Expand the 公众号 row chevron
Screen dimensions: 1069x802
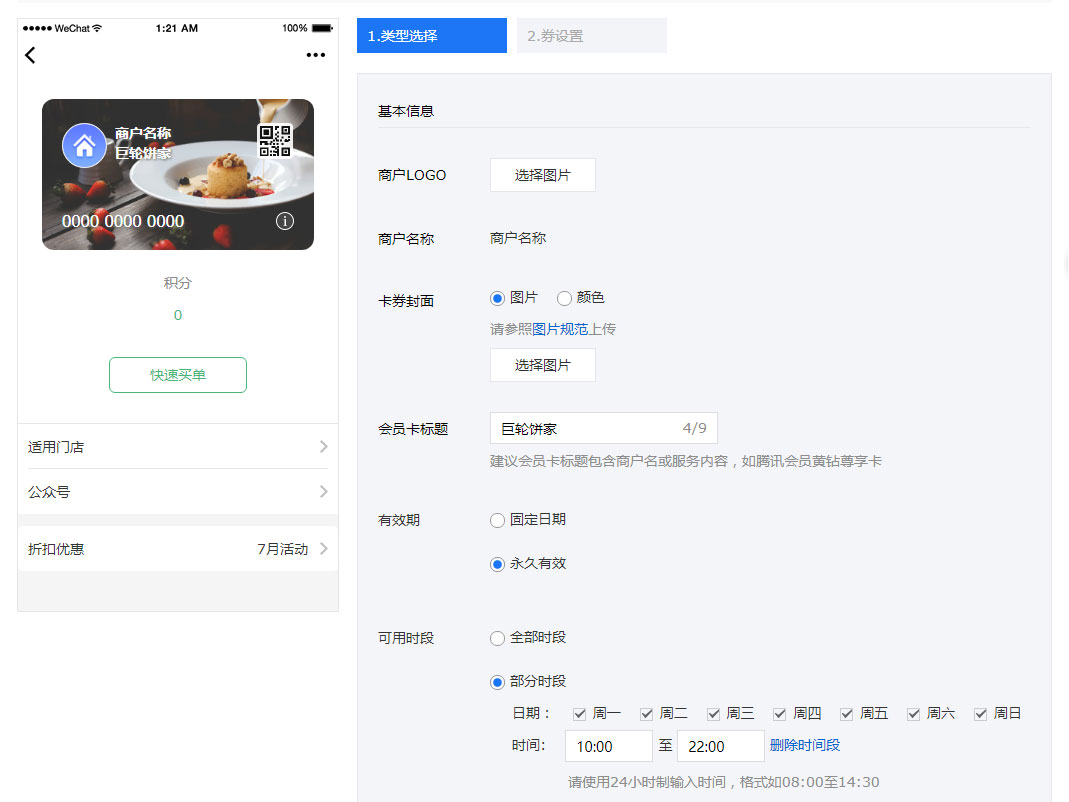[323, 492]
